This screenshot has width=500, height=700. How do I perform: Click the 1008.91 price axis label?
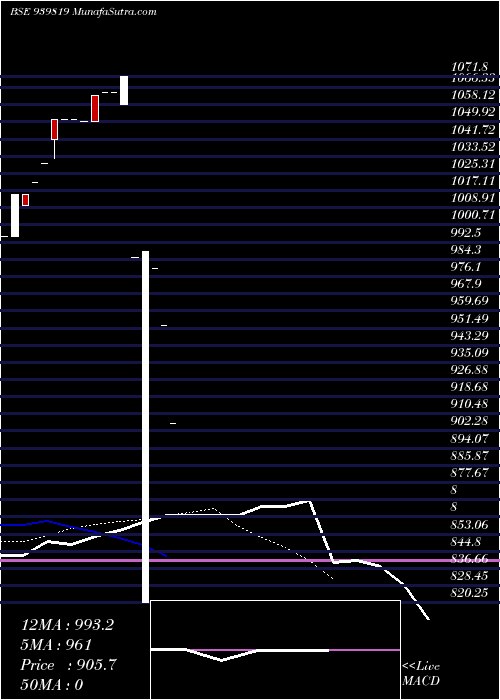coord(472,198)
